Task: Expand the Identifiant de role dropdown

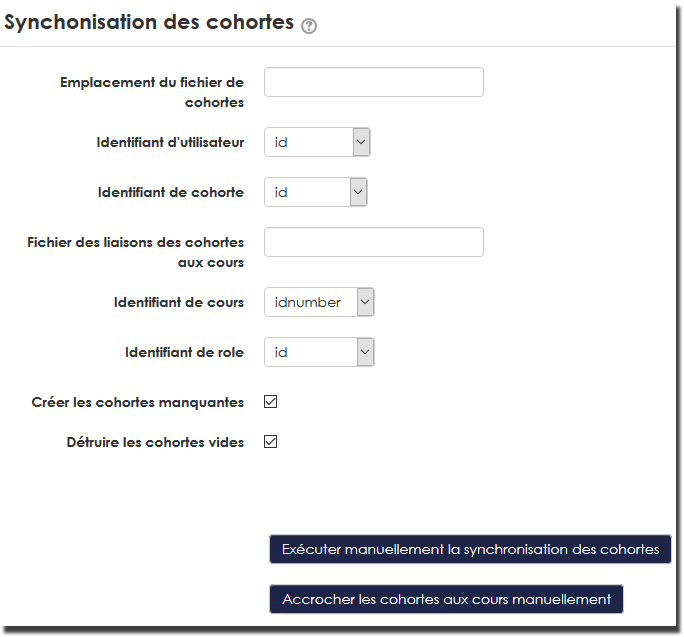Action: (x=319, y=352)
